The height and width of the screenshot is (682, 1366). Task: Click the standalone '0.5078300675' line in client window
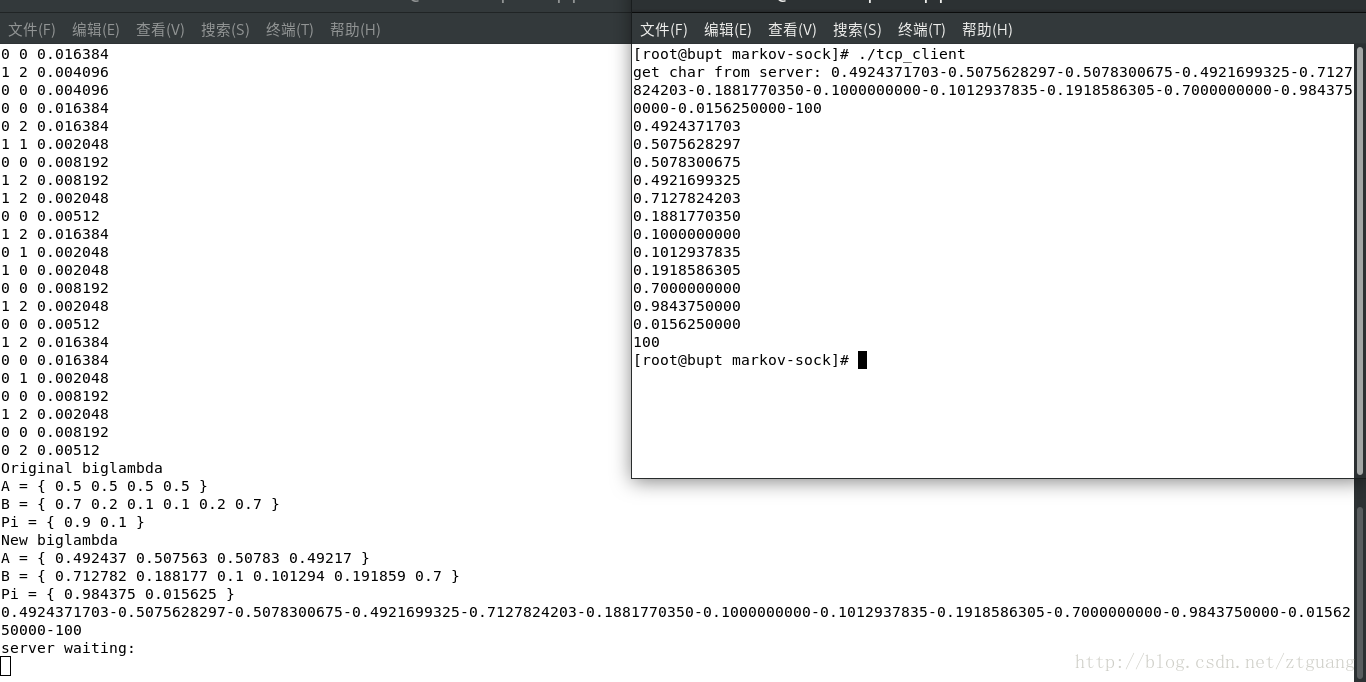coord(687,162)
